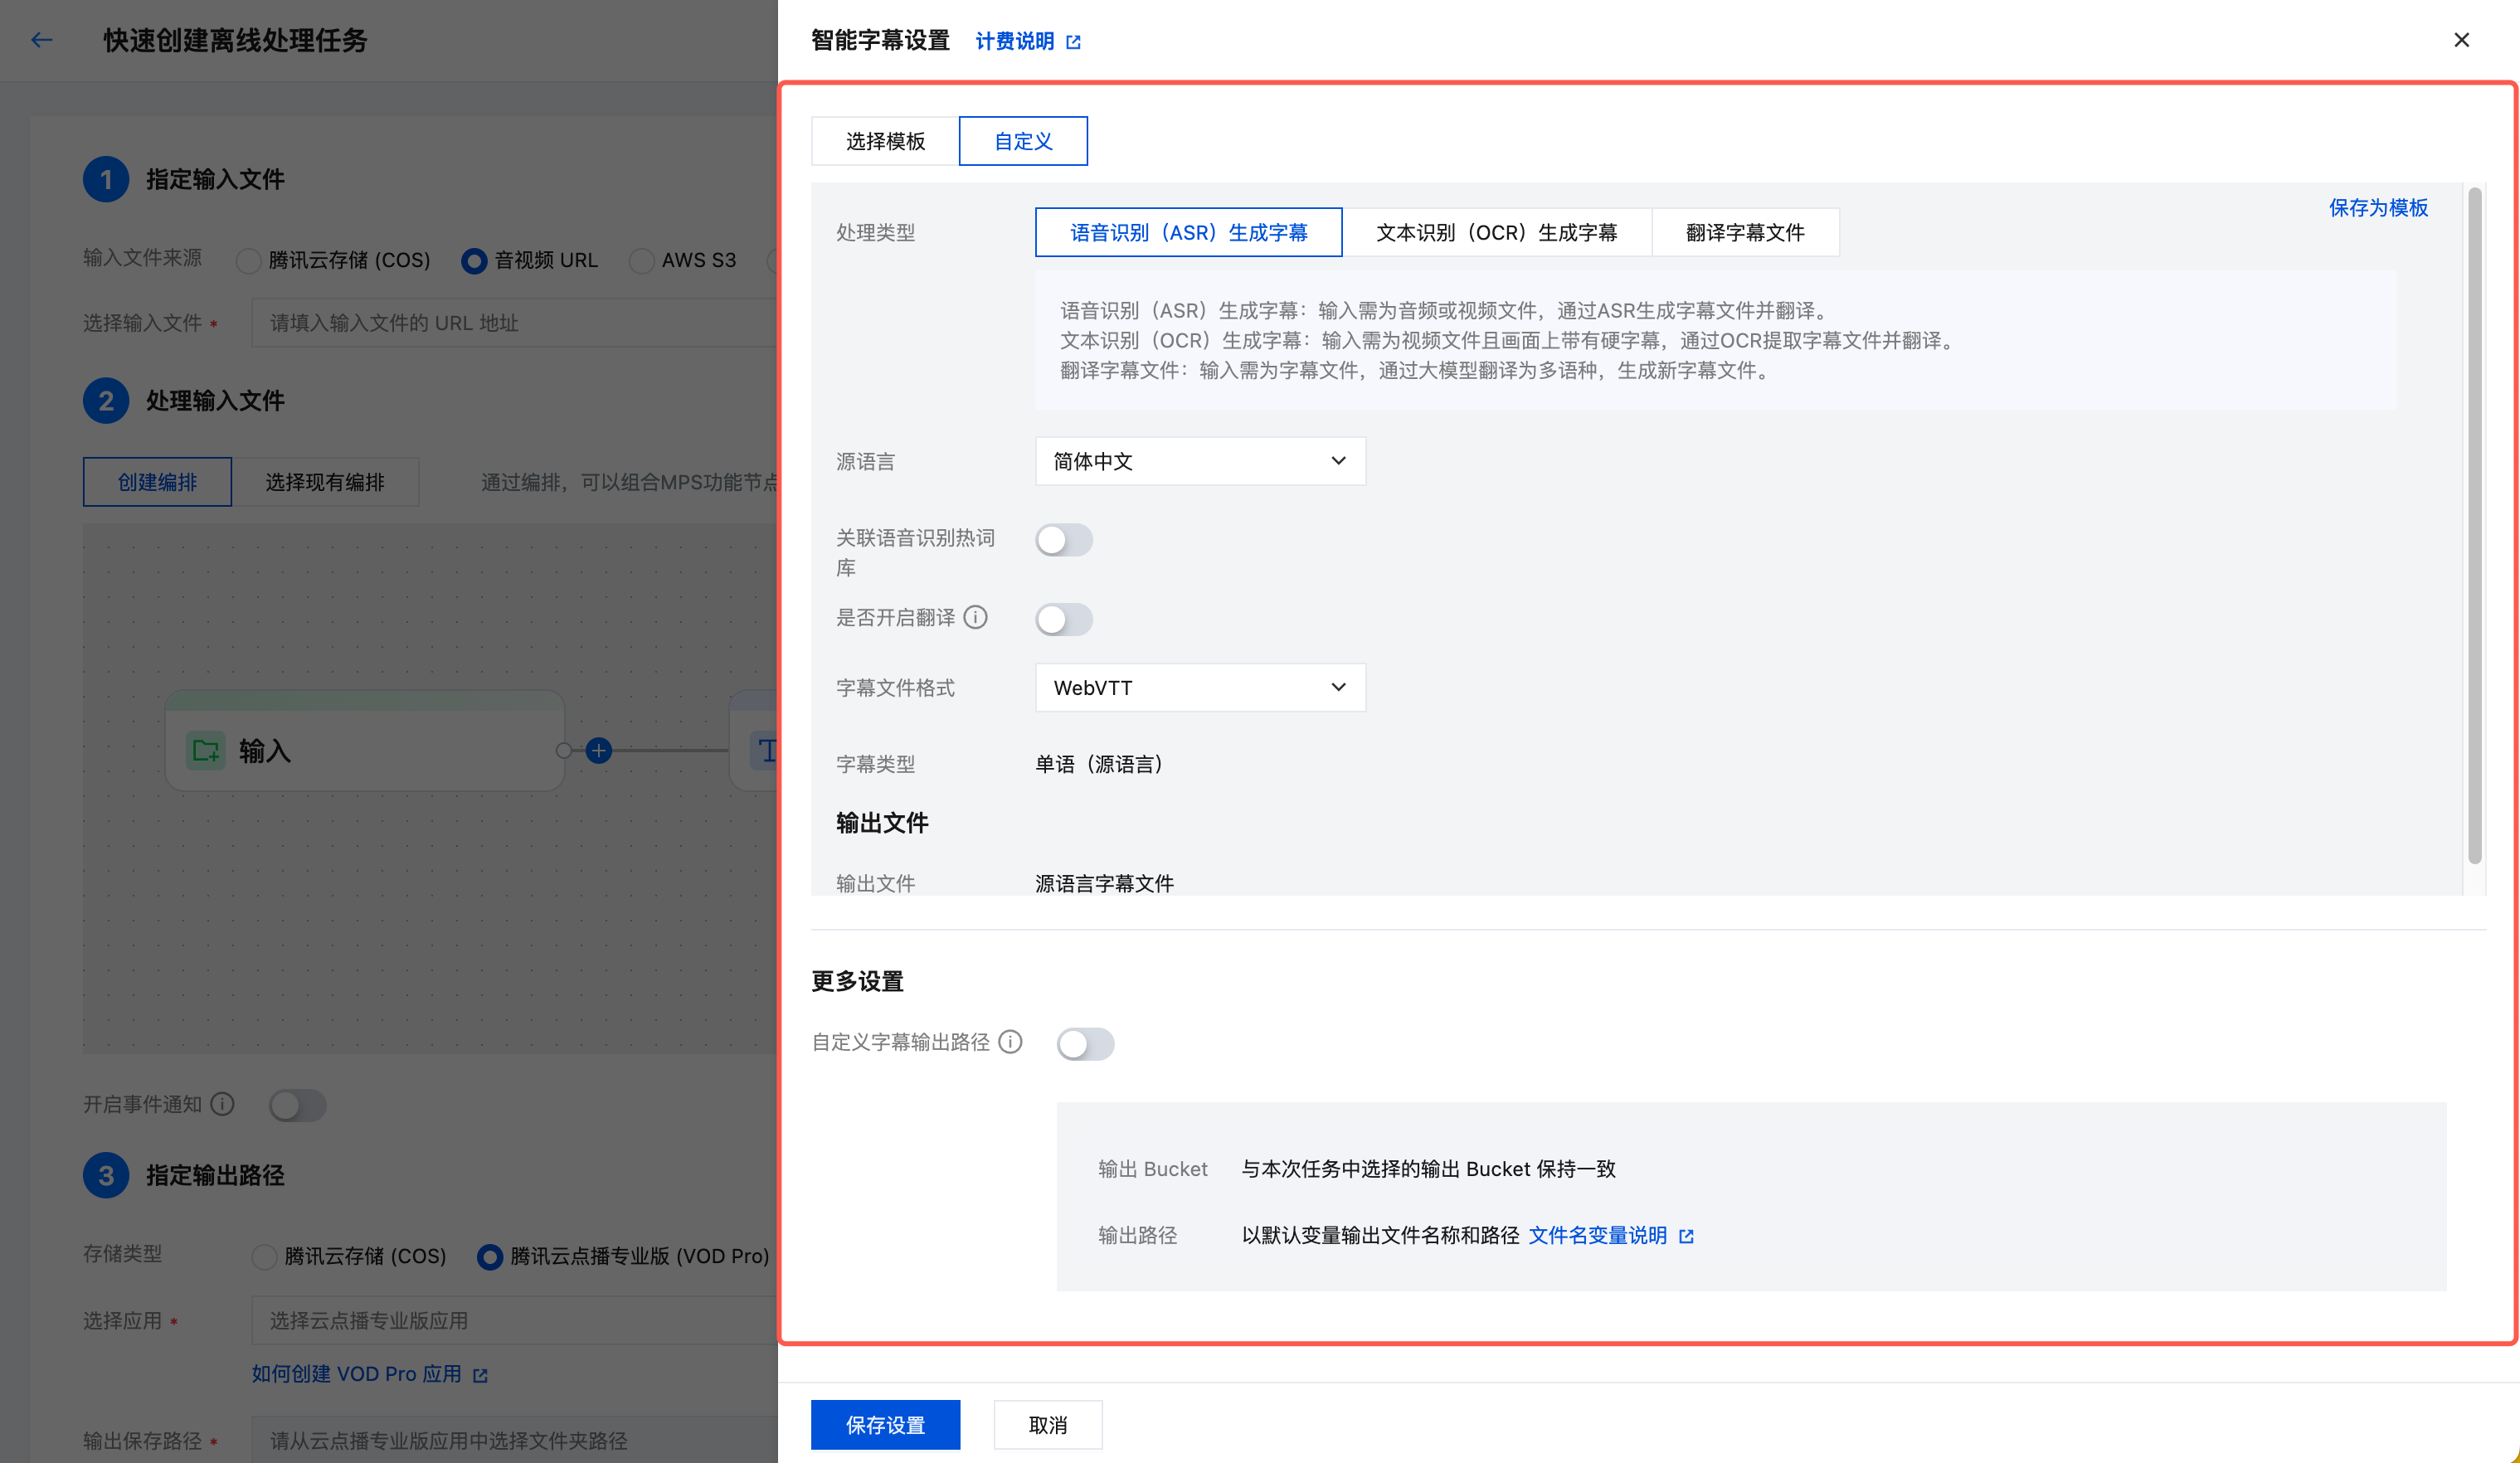This screenshot has height=1463, width=2520.
Task: Close the smart subtitle settings panel
Action: pos(2461,40)
